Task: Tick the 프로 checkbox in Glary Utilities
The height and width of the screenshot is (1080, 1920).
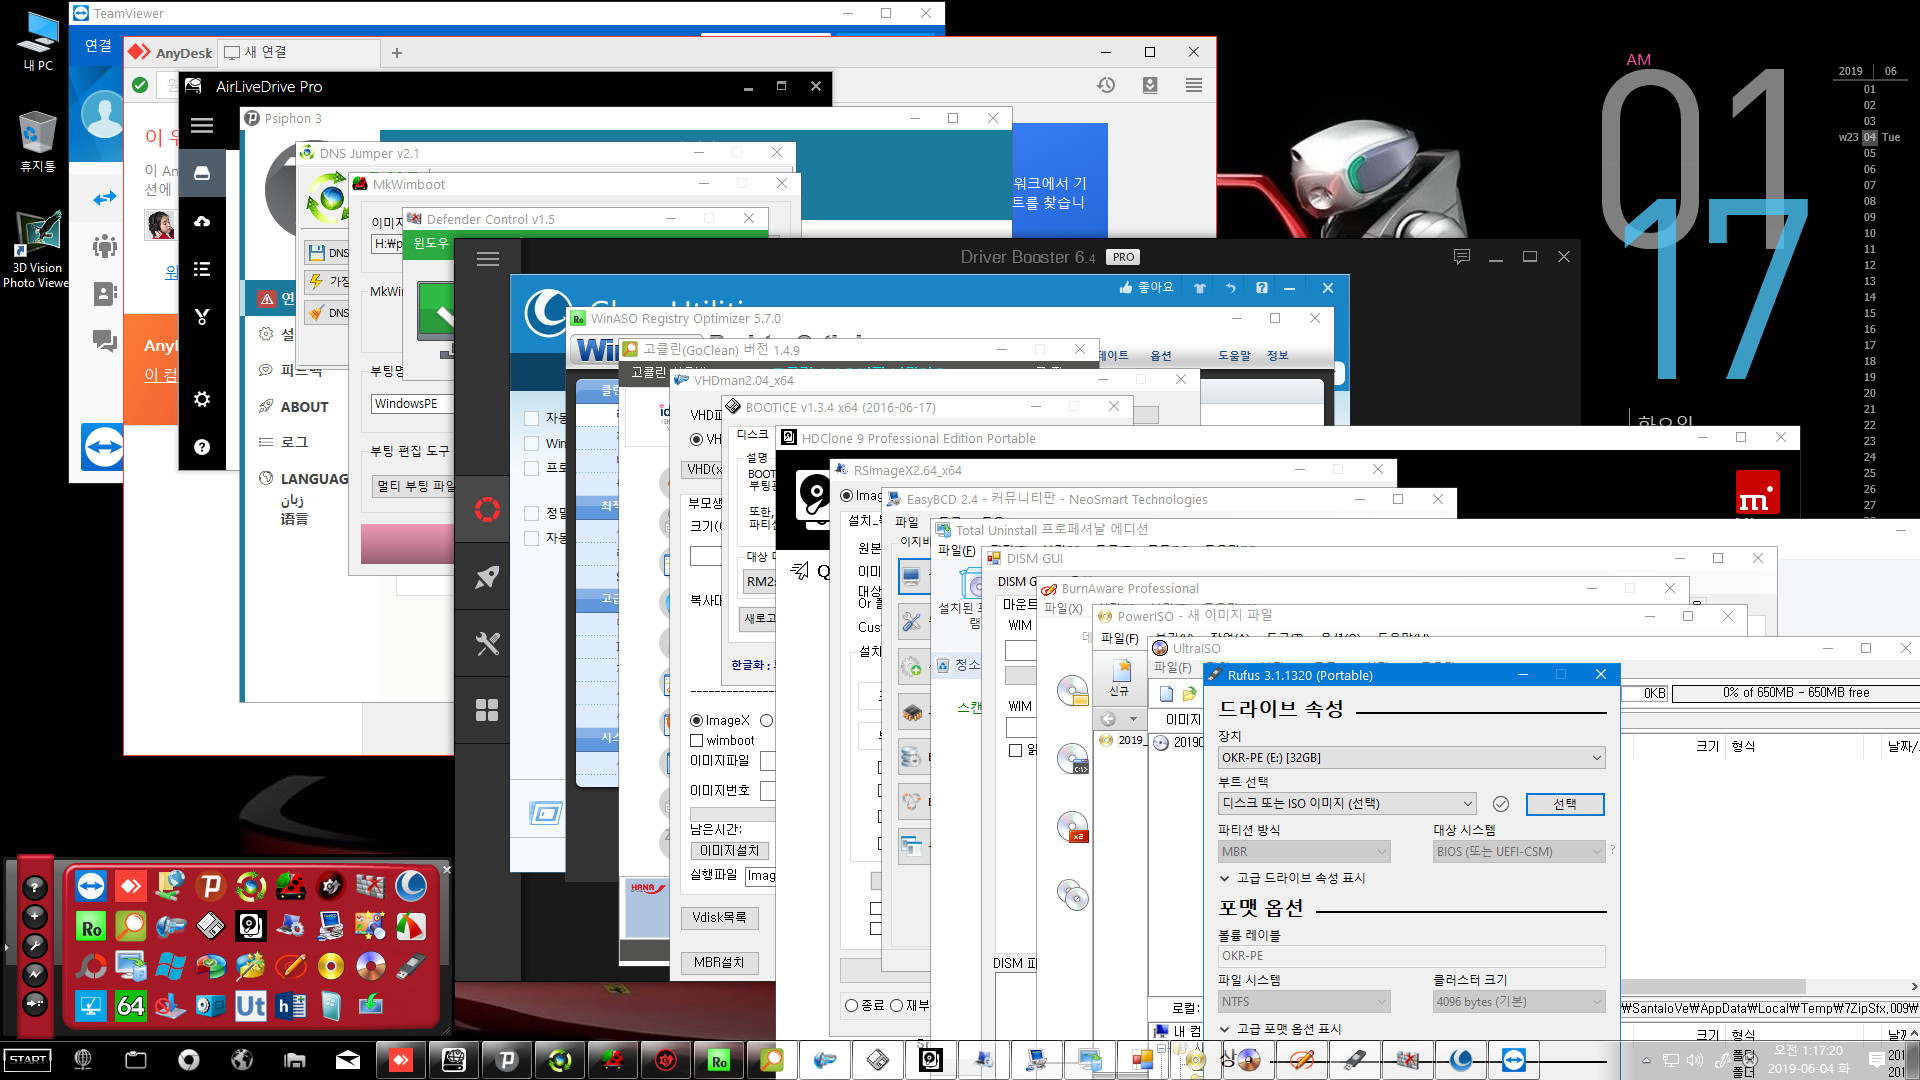Action: click(x=531, y=468)
